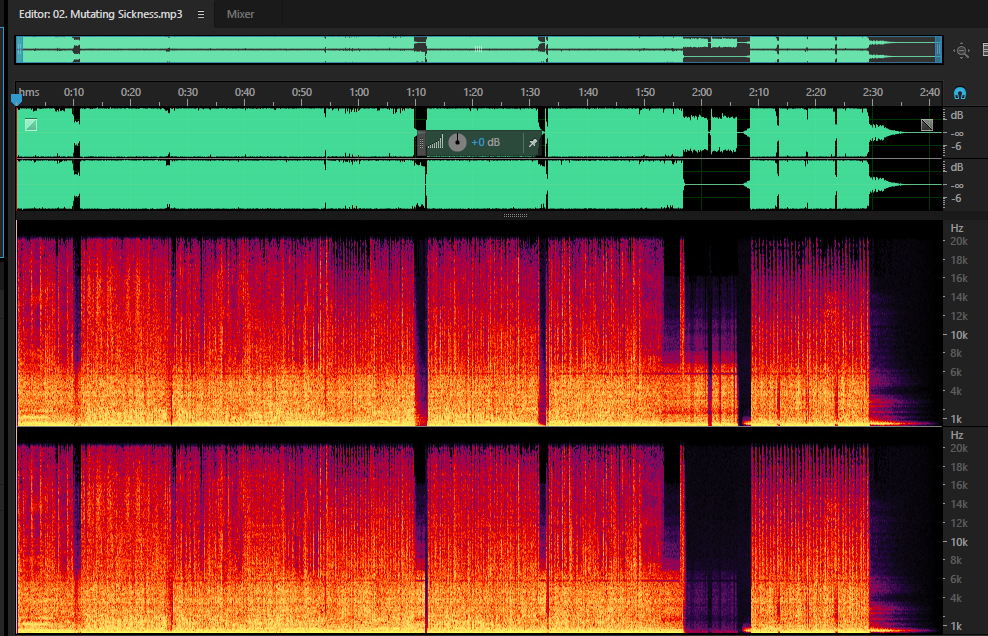Click the right handle of the overview navigator

click(x=939, y=50)
